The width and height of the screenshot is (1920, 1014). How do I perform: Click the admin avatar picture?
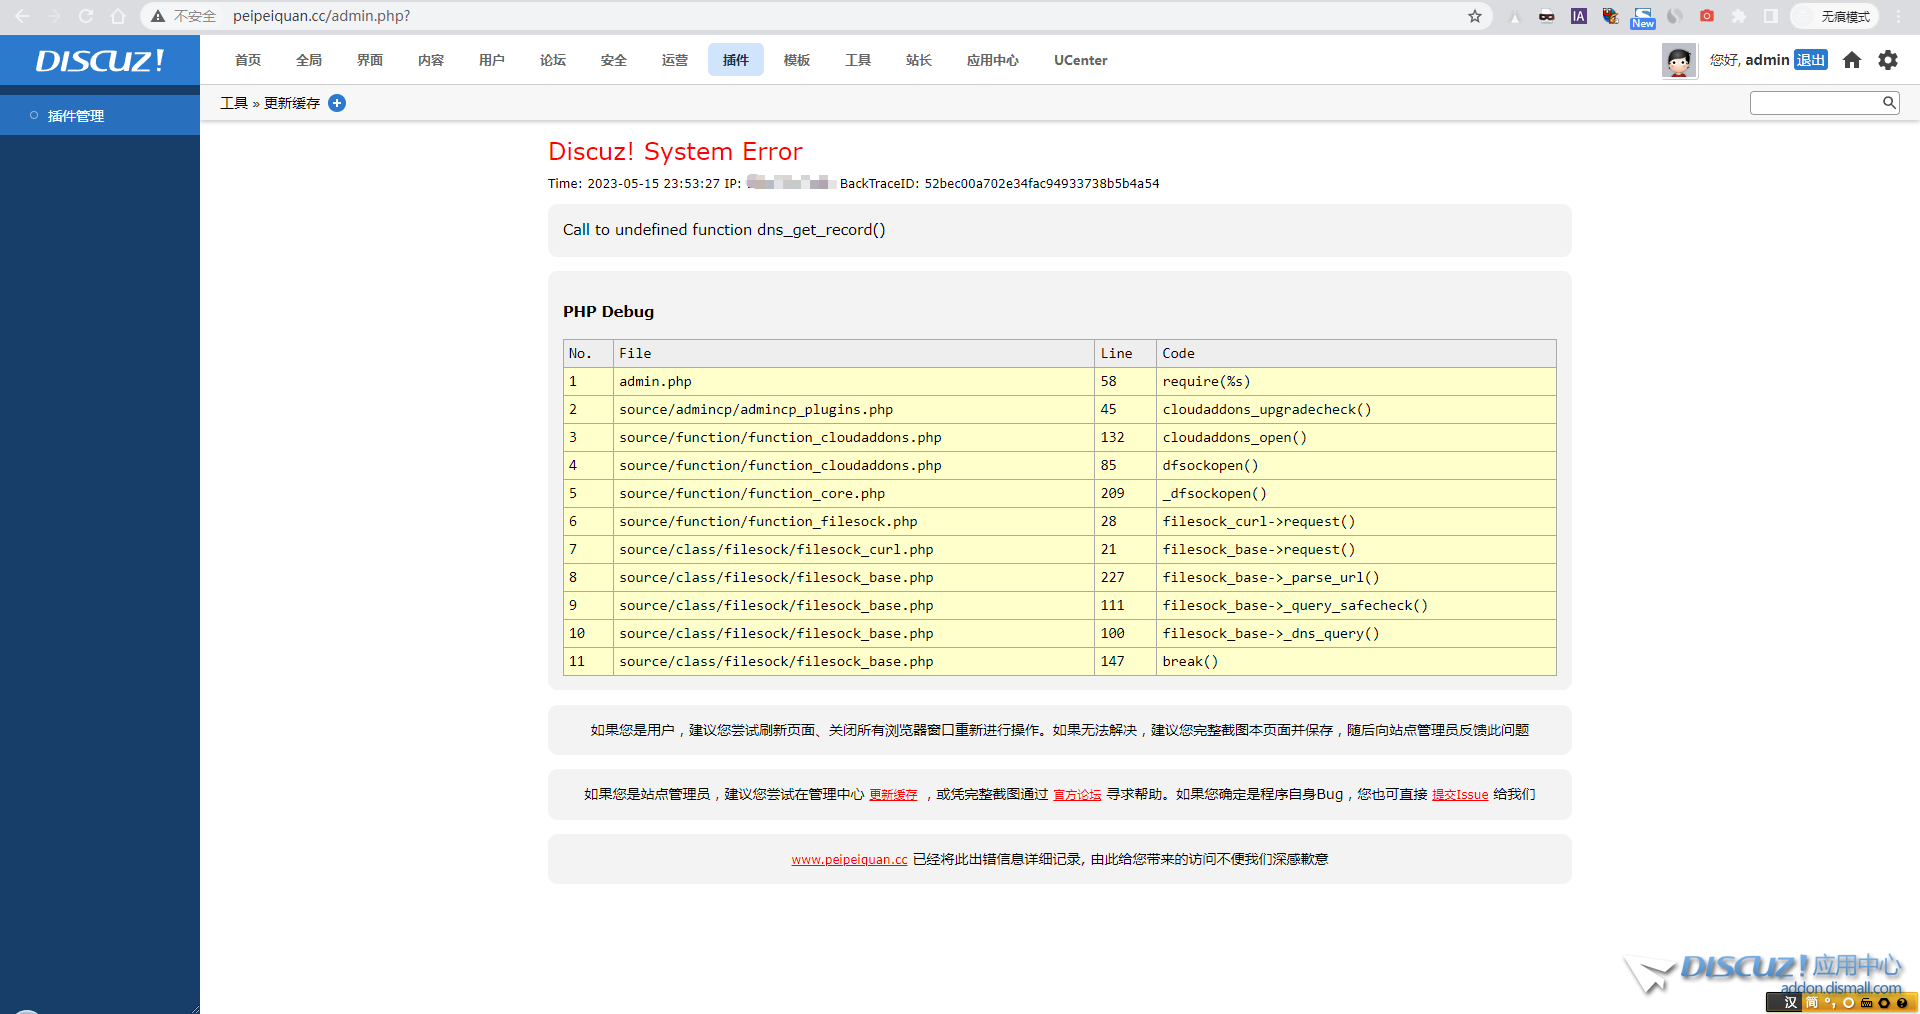pos(1679,61)
